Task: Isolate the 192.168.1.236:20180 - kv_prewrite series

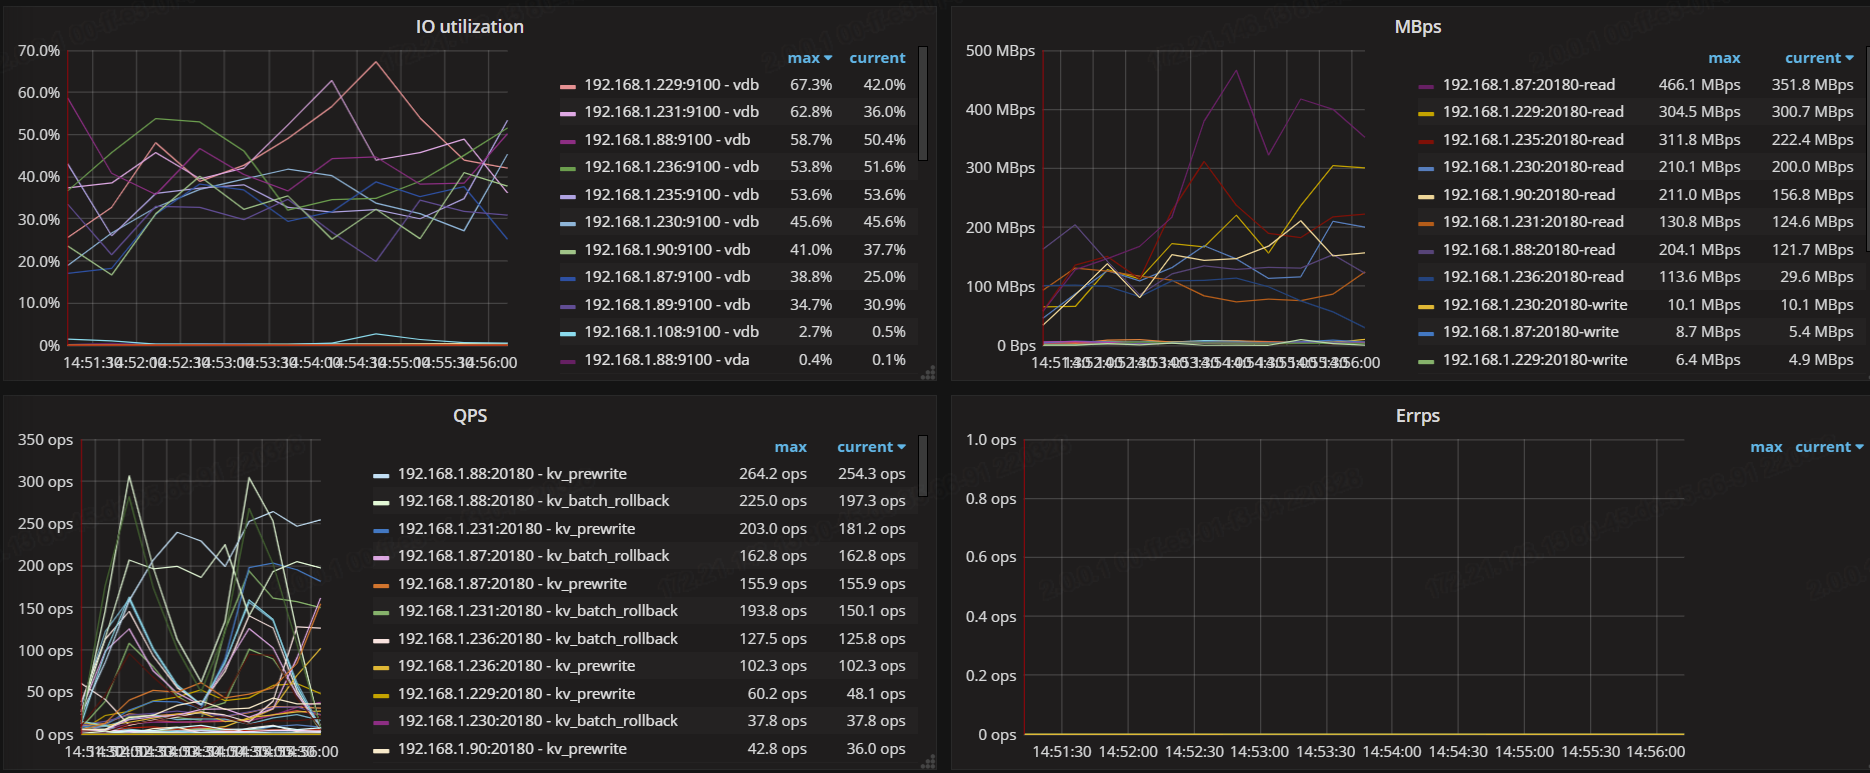Action: (516, 666)
